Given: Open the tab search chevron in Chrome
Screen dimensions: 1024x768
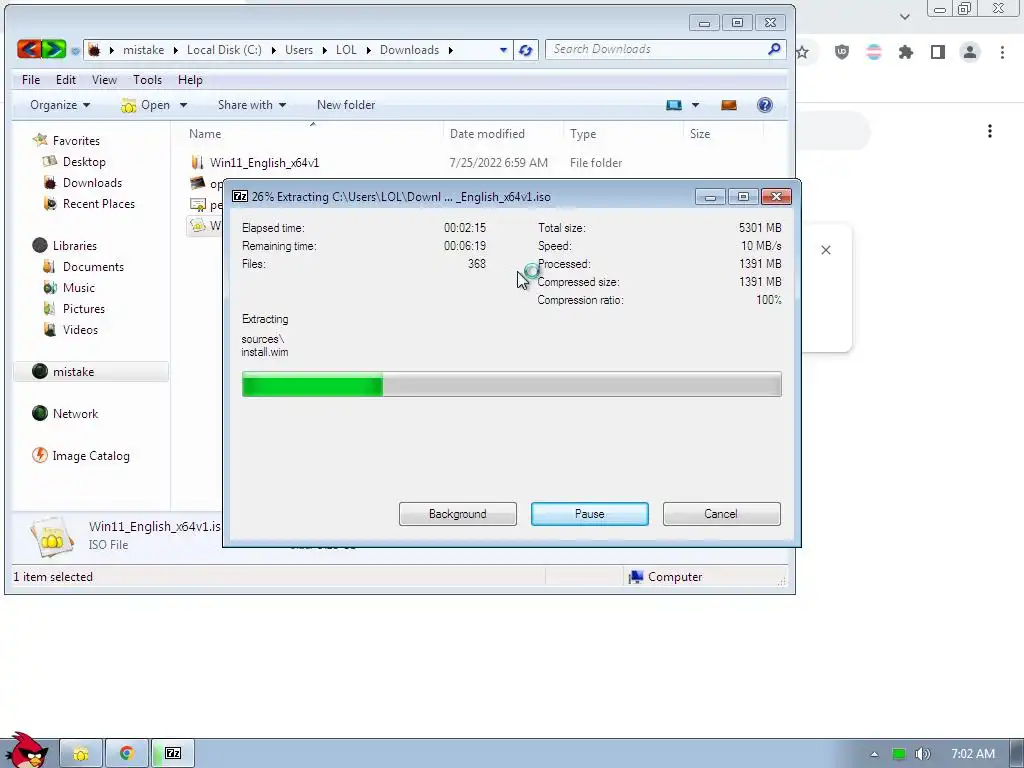Looking at the screenshot, I should click(904, 16).
